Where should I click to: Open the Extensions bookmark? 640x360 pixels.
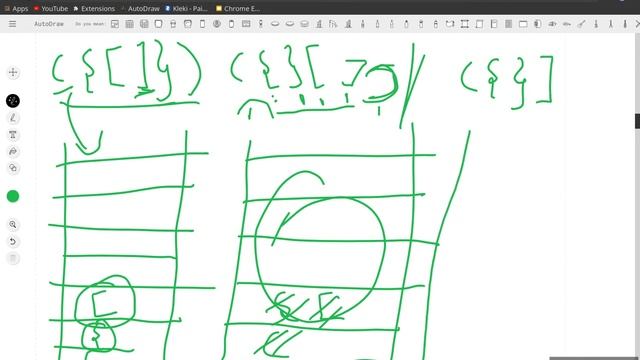click(94, 8)
